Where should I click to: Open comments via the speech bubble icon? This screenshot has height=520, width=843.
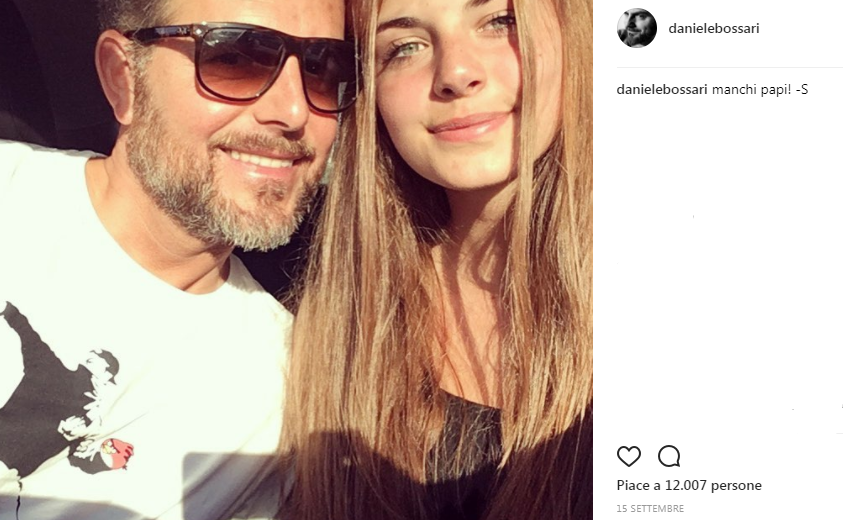[x=669, y=456]
